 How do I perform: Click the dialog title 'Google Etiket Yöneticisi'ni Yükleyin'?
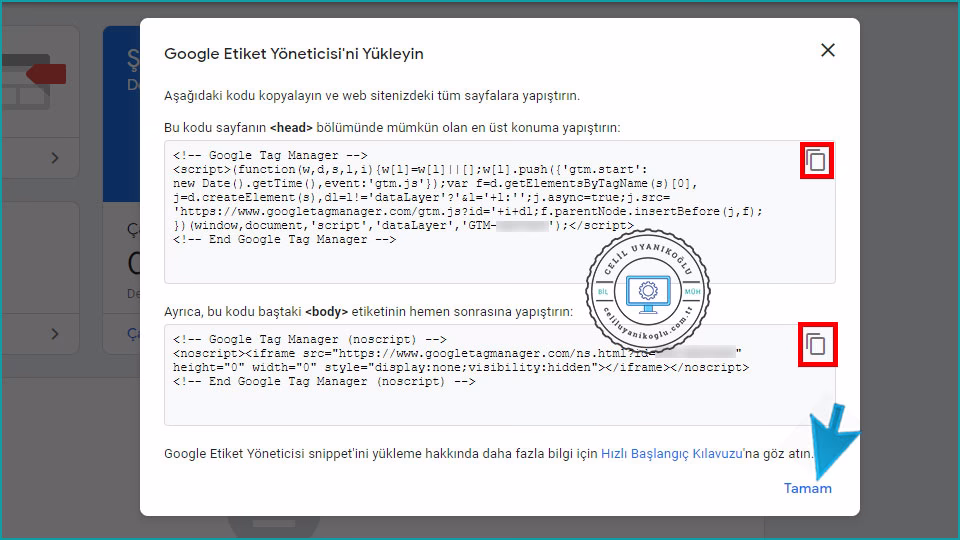tap(294, 54)
